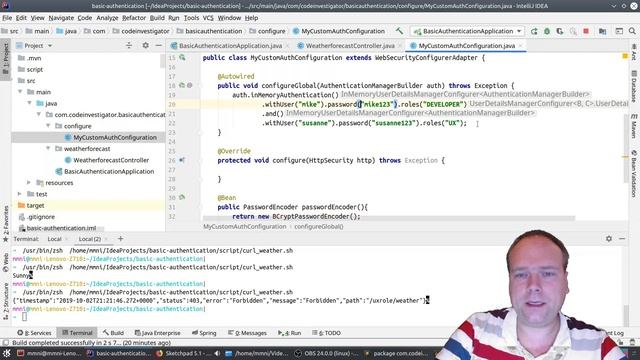Collapse the com.codeinvestigator package node
The height and width of the screenshot is (360, 640).
(39, 115)
